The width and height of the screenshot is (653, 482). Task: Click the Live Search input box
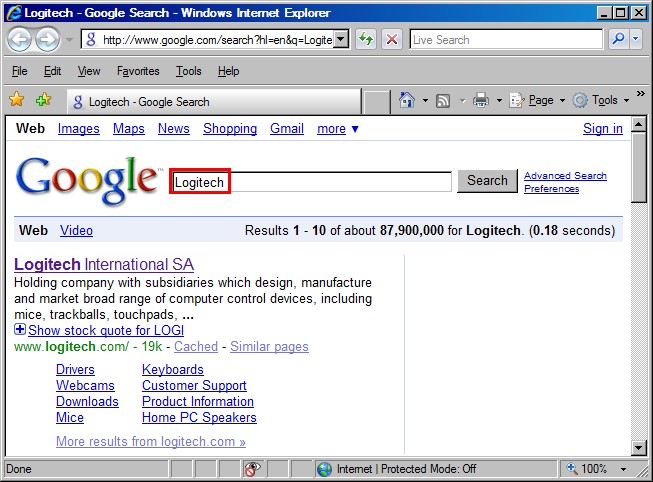(506, 40)
